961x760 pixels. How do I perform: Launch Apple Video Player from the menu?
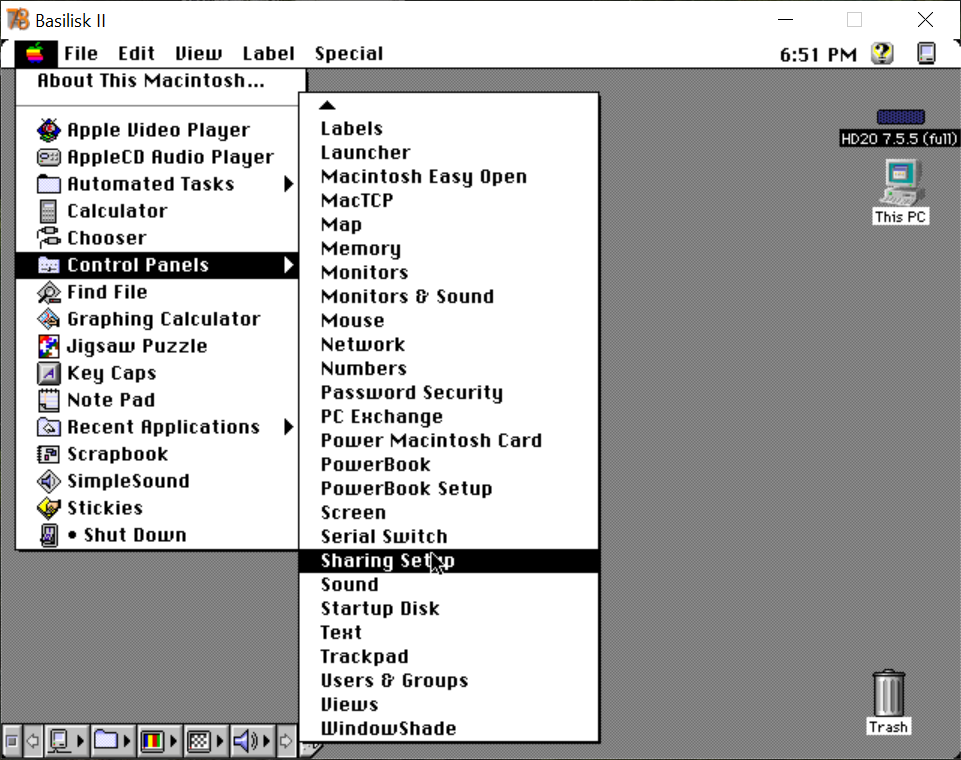157,130
